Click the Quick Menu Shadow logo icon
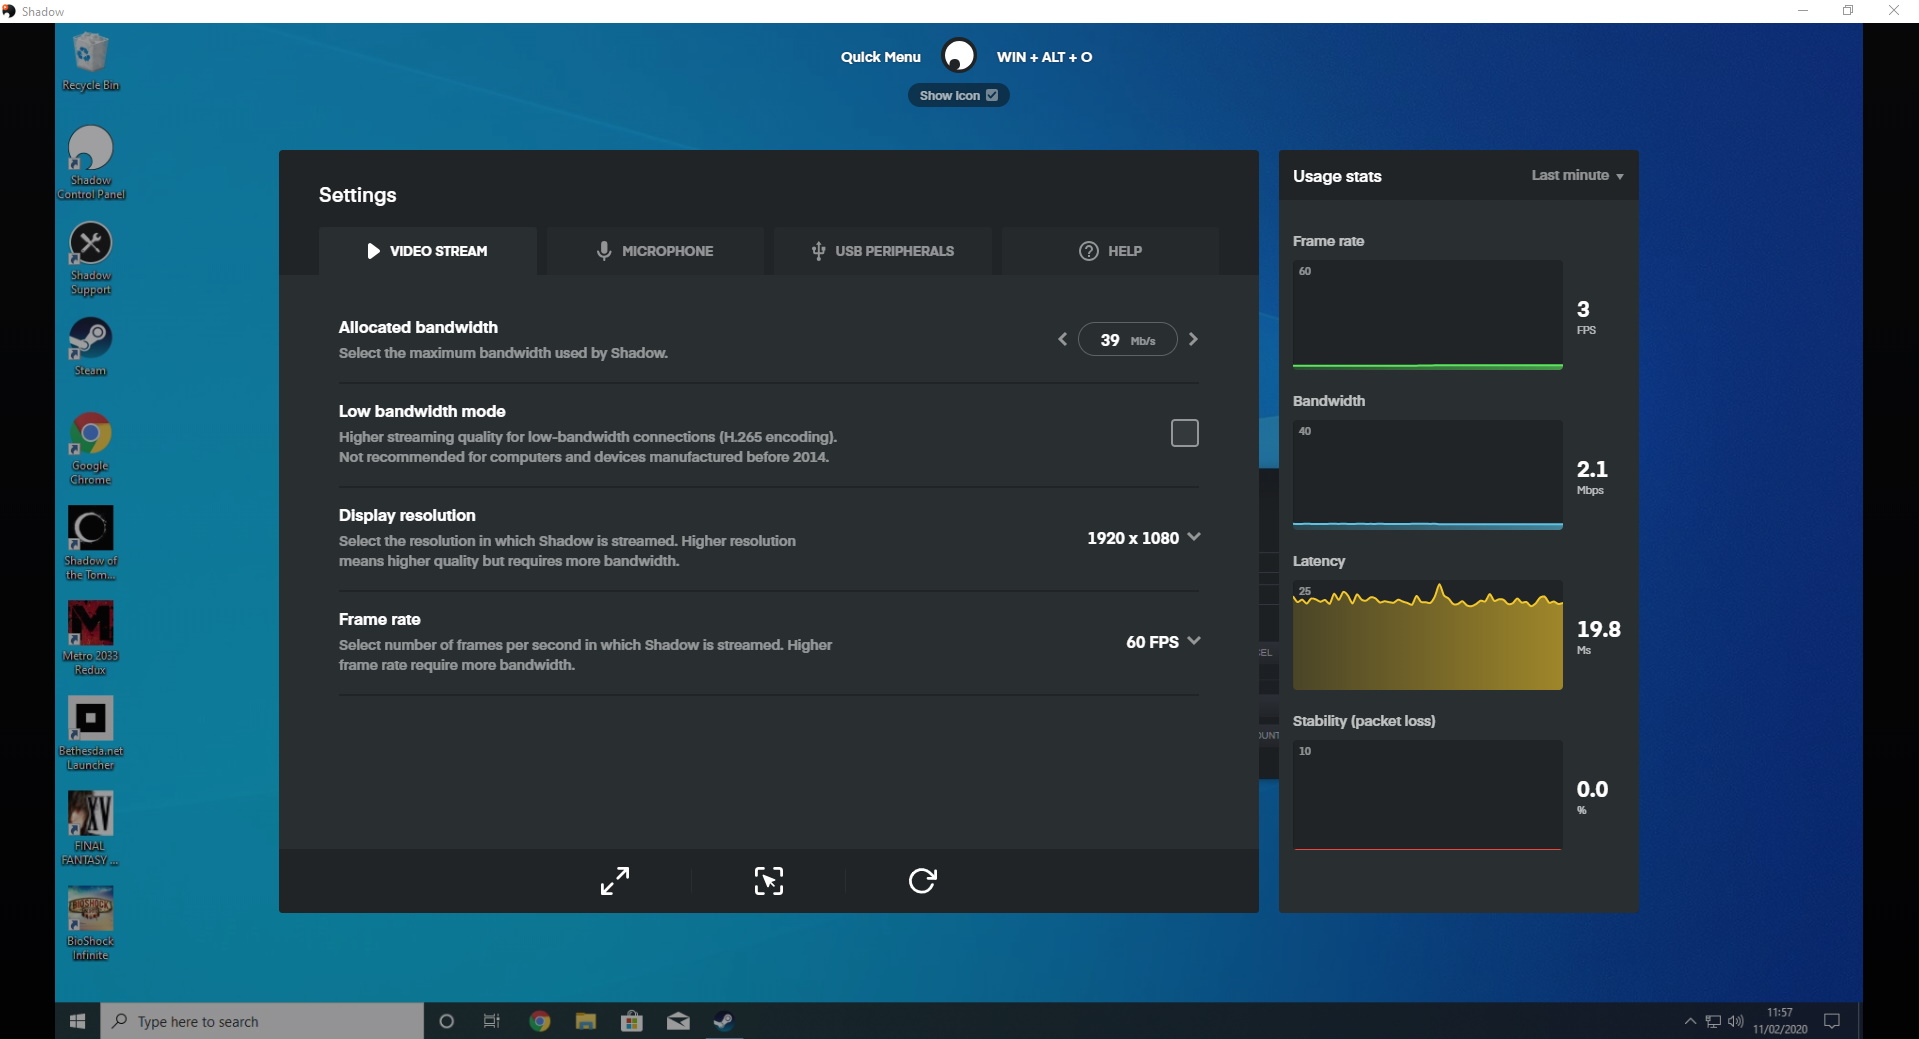Screen dimensions: 1919x1039 click(x=959, y=56)
